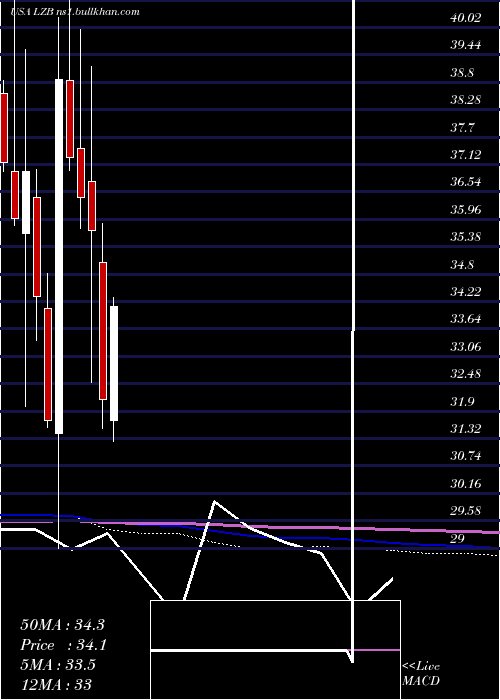Click the 31.9 price axis label

462,402
